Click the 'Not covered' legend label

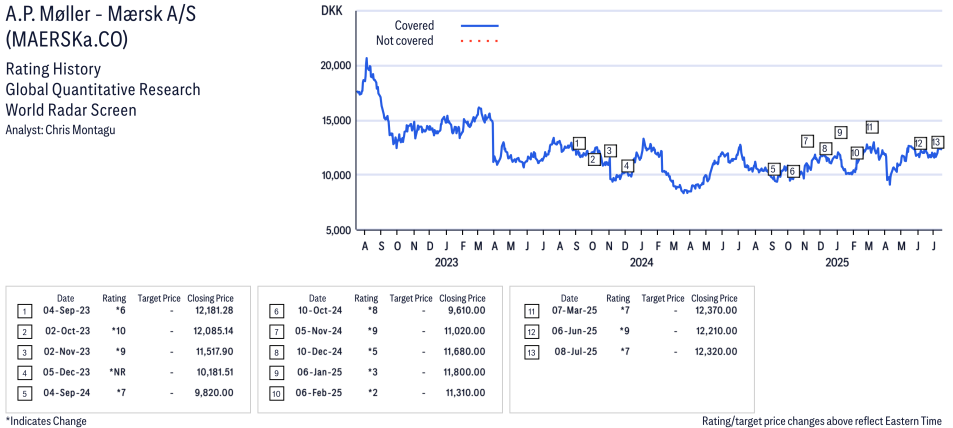pyautogui.click(x=405, y=41)
